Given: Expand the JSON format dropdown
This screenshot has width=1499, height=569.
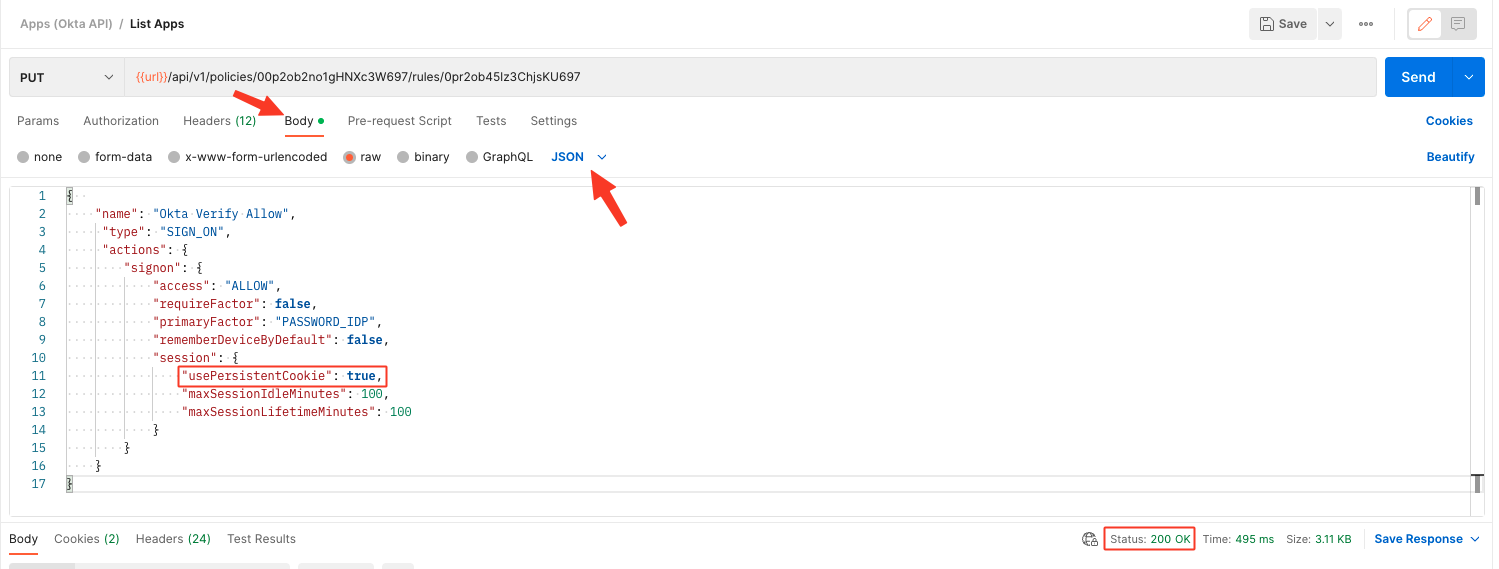Looking at the screenshot, I should pyautogui.click(x=602, y=157).
